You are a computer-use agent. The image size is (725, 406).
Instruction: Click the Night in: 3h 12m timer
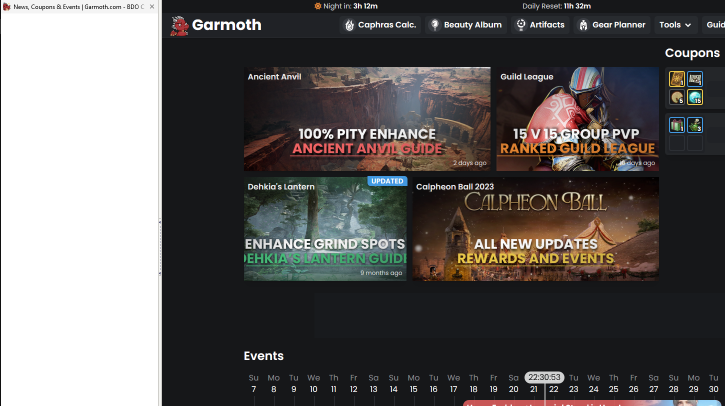pos(346,6)
